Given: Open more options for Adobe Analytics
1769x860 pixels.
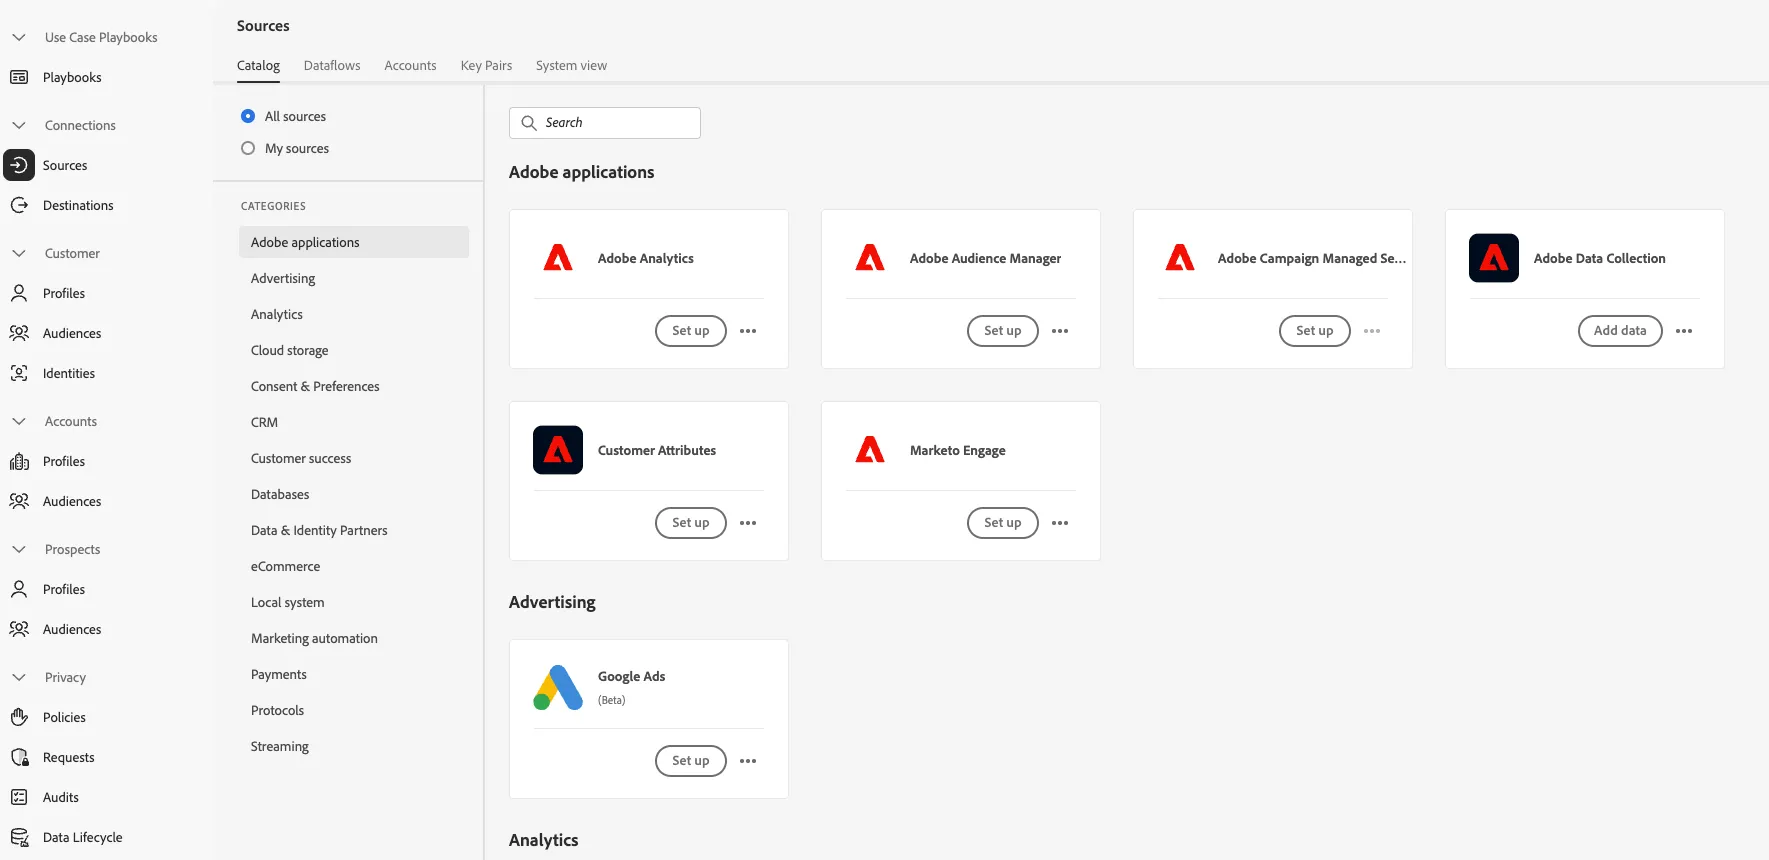Looking at the screenshot, I should (x=748, y=331).
